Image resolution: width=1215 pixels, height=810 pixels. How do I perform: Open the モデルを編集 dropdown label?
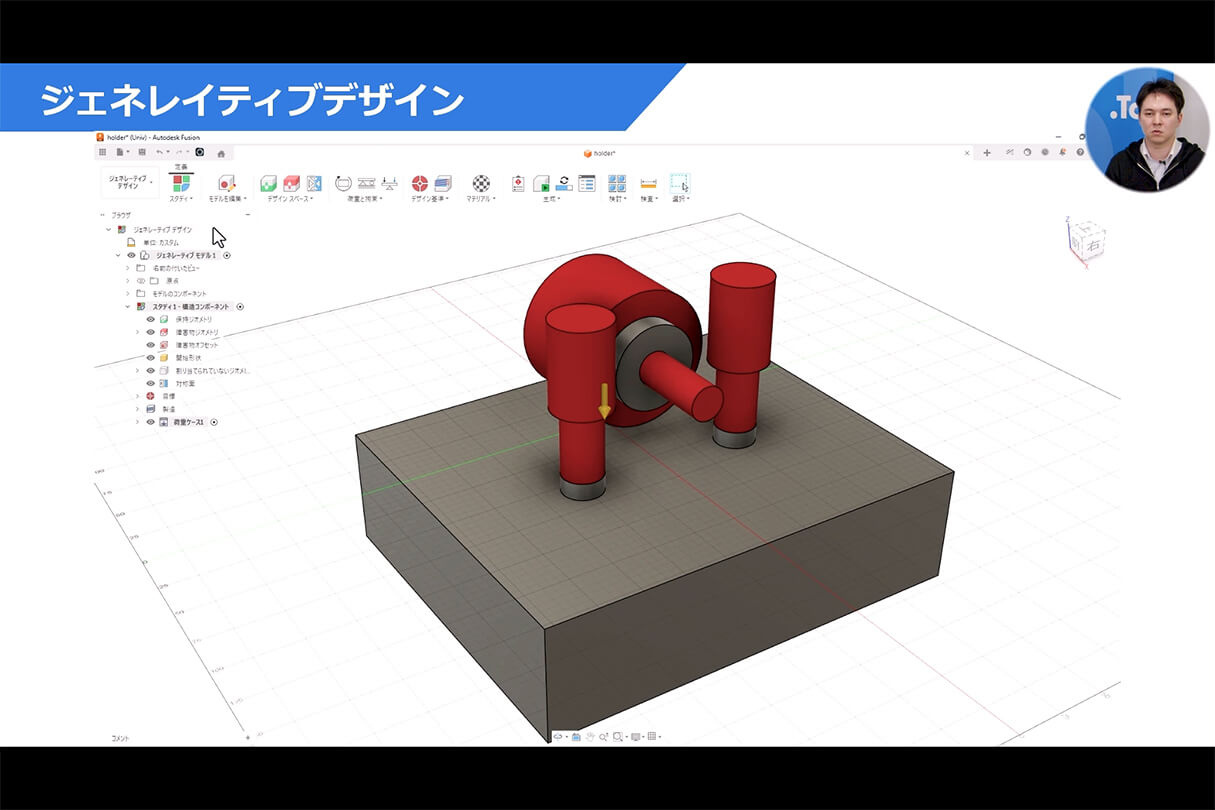coord(227,199)
